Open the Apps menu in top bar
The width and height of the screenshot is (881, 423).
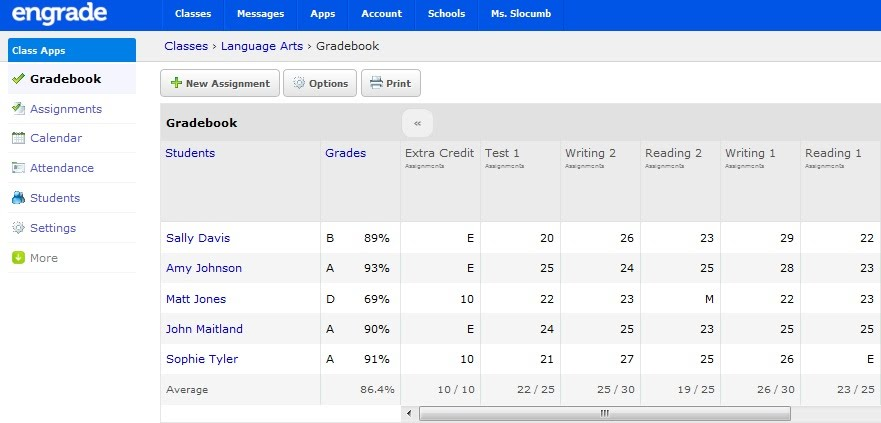(x=322, y=14)
